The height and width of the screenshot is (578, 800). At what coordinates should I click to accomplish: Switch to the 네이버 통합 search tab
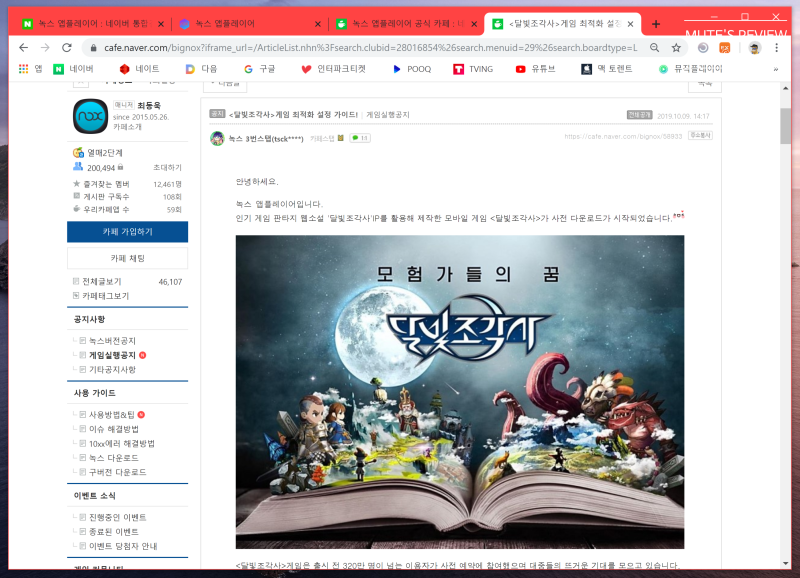pyautogui.click(x=92, y=24)
